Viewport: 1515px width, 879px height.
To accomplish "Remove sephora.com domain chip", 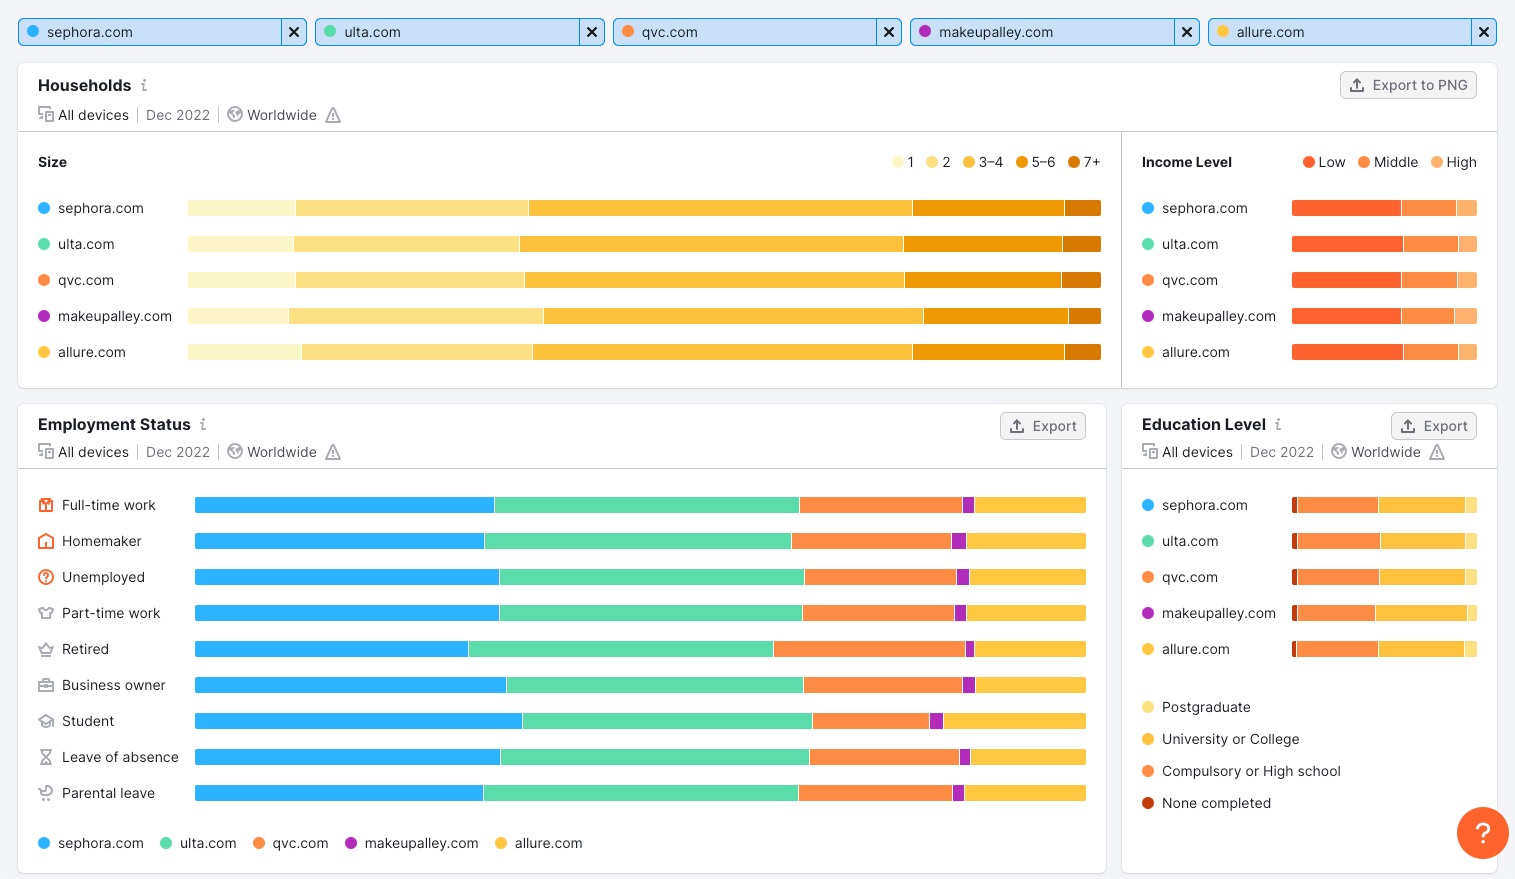I will coord(294,32).
